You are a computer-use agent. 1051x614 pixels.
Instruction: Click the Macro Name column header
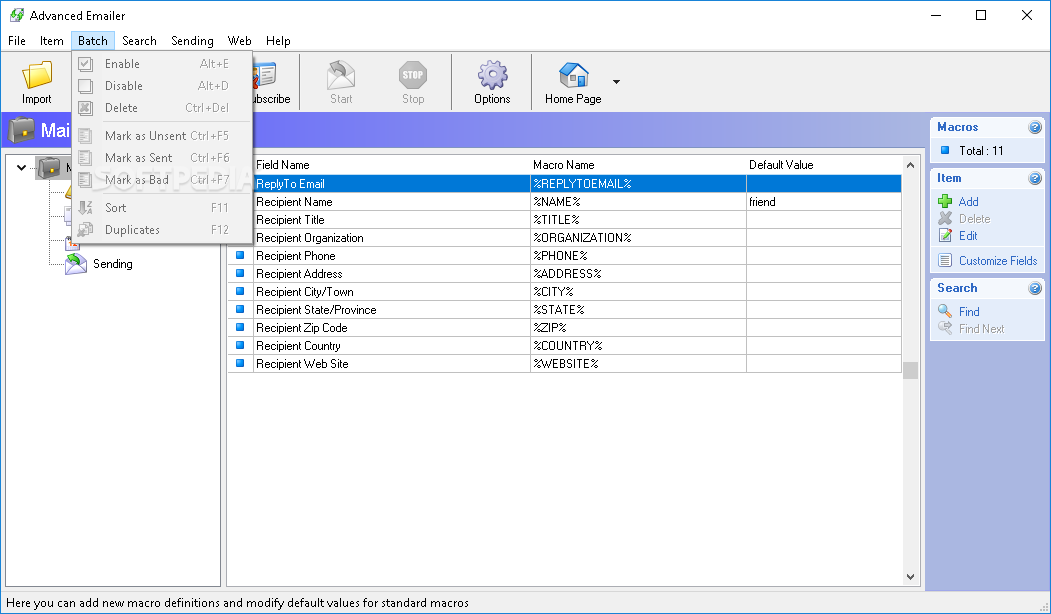pyautogui.click(x=637, y=165)
